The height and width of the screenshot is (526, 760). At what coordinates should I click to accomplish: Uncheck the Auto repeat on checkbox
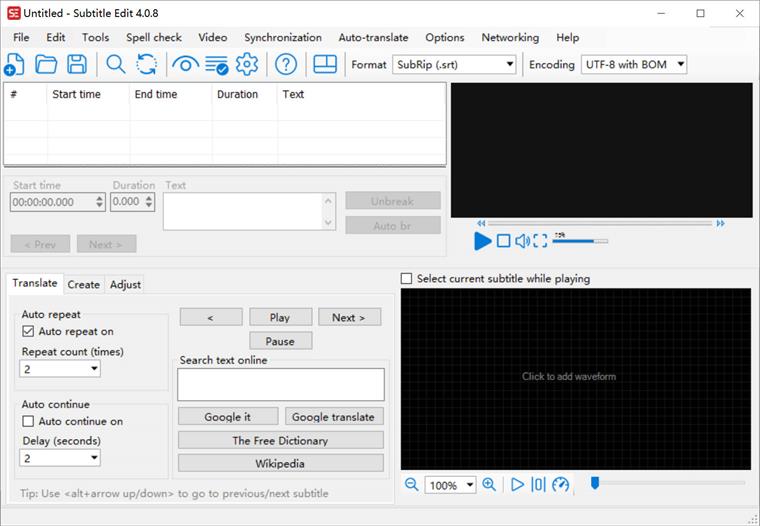coord(28,331)
